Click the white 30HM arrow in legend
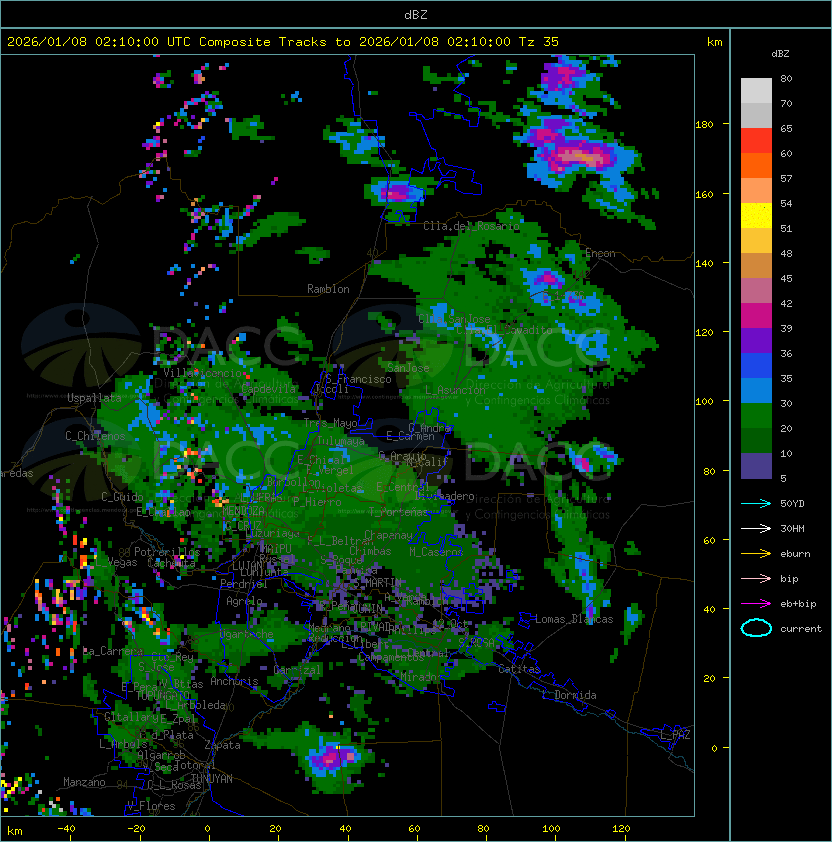The width and height of the screenshot is (832, 842). (x=756, y=528)
